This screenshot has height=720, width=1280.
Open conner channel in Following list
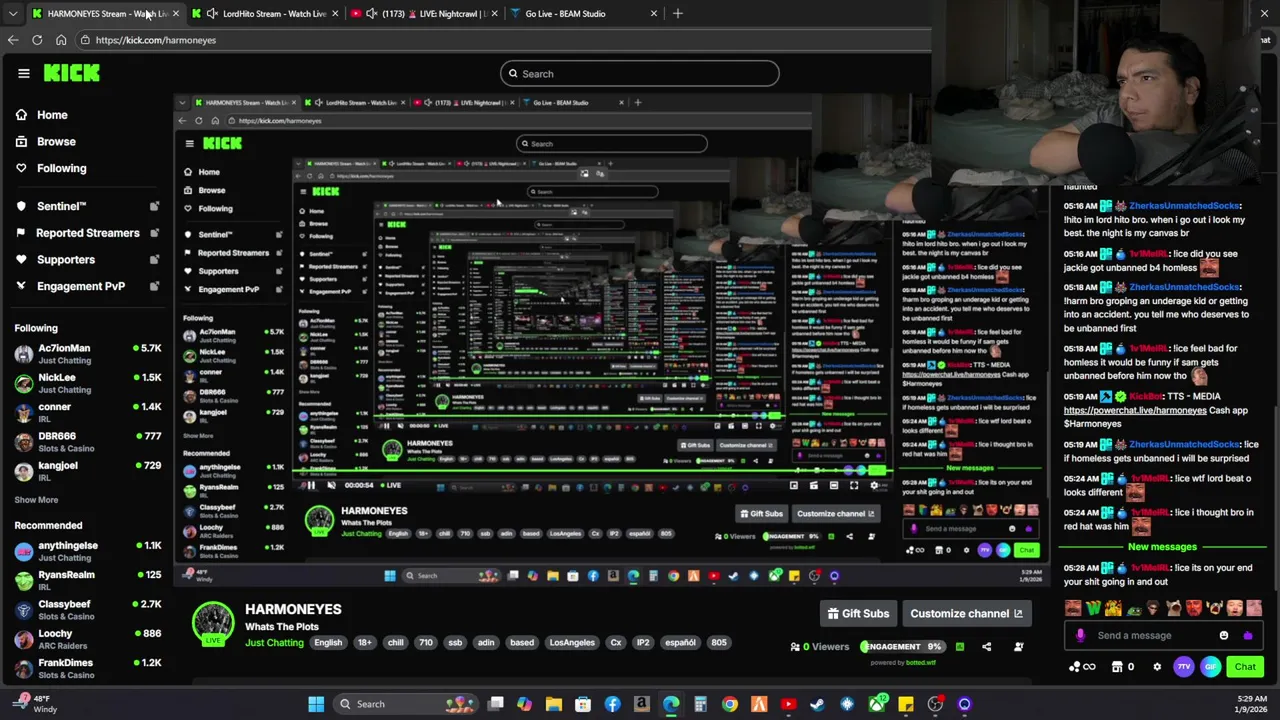point(88,413)
